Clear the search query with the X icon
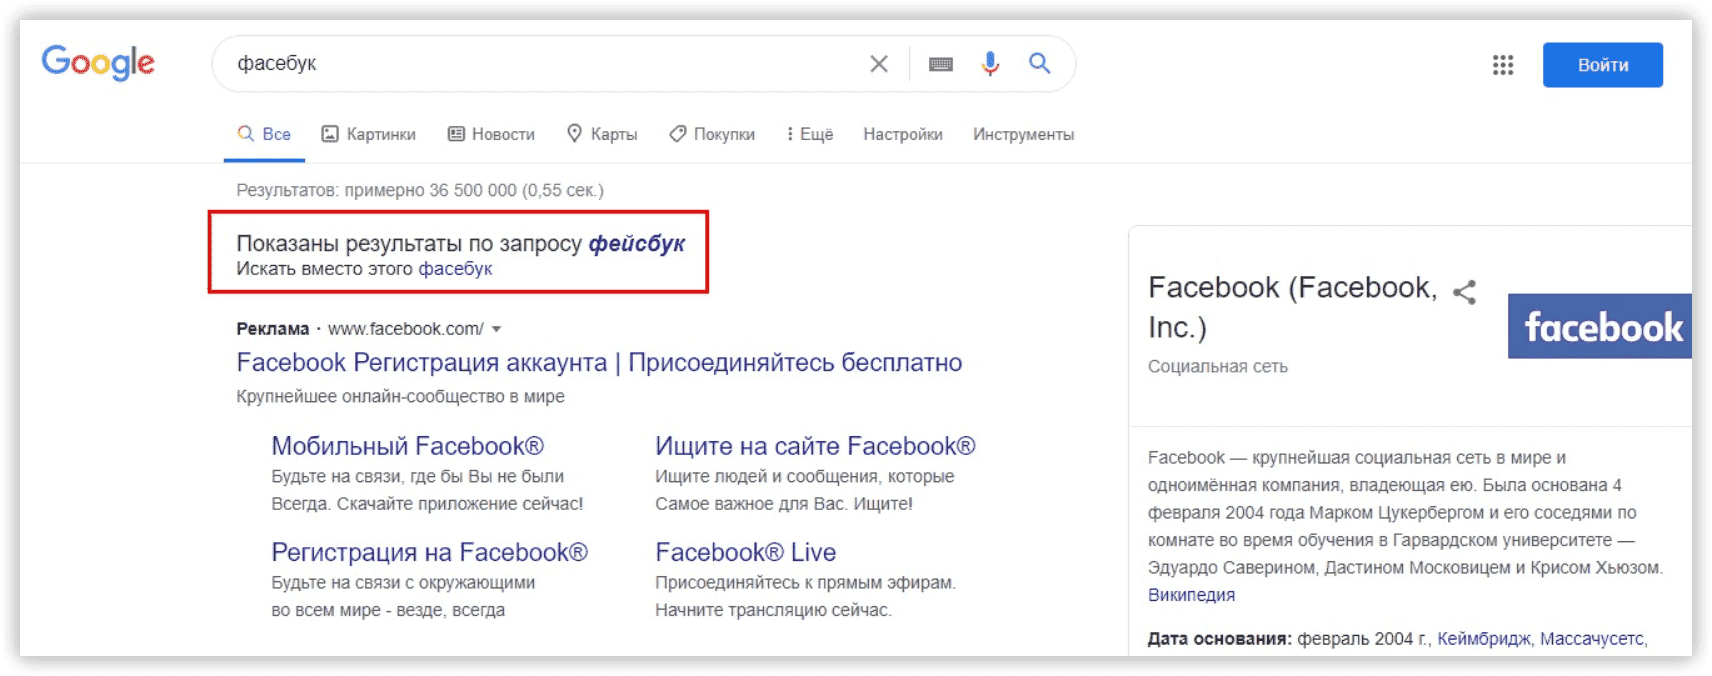Image resolution: width=1712 pixels, height=676 pixels. [x=879, y=64]
